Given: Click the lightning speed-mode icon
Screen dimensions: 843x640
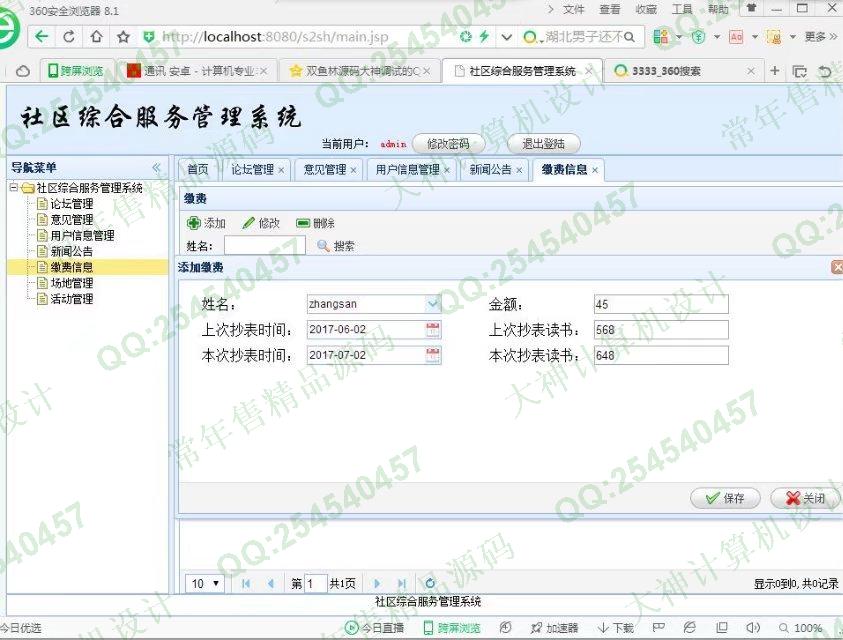Looking at the screenshot, I should (484, 36).
